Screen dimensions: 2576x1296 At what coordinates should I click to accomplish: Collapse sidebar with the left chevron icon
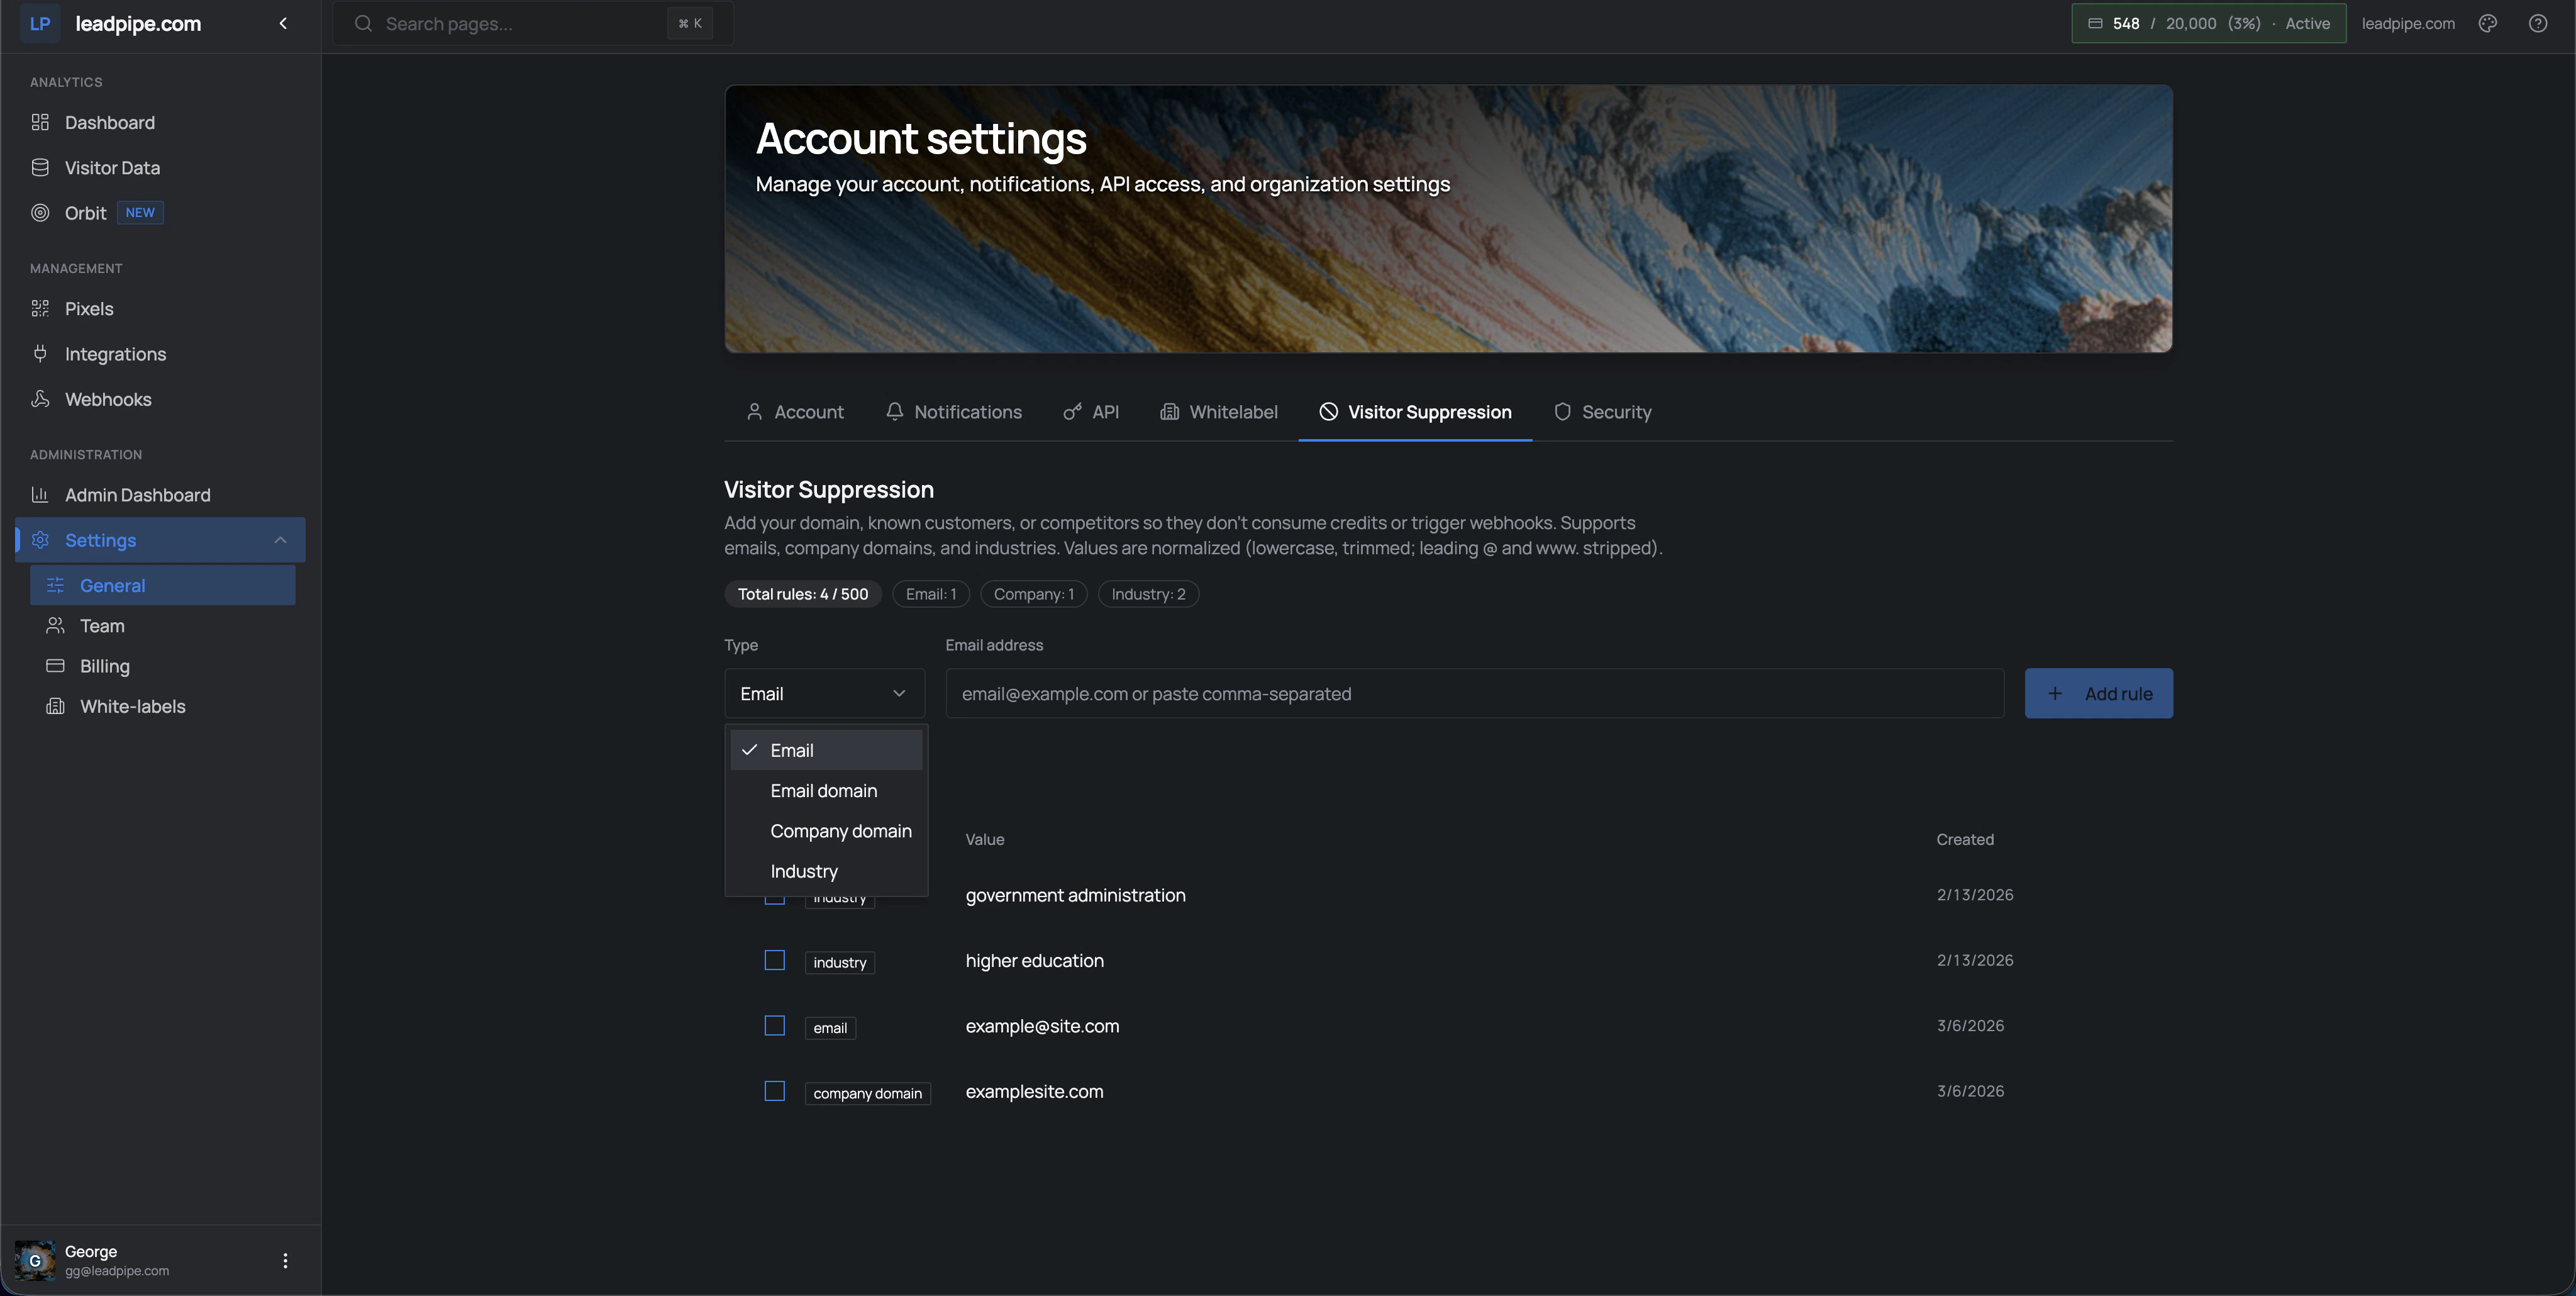[x=283, y=23]
